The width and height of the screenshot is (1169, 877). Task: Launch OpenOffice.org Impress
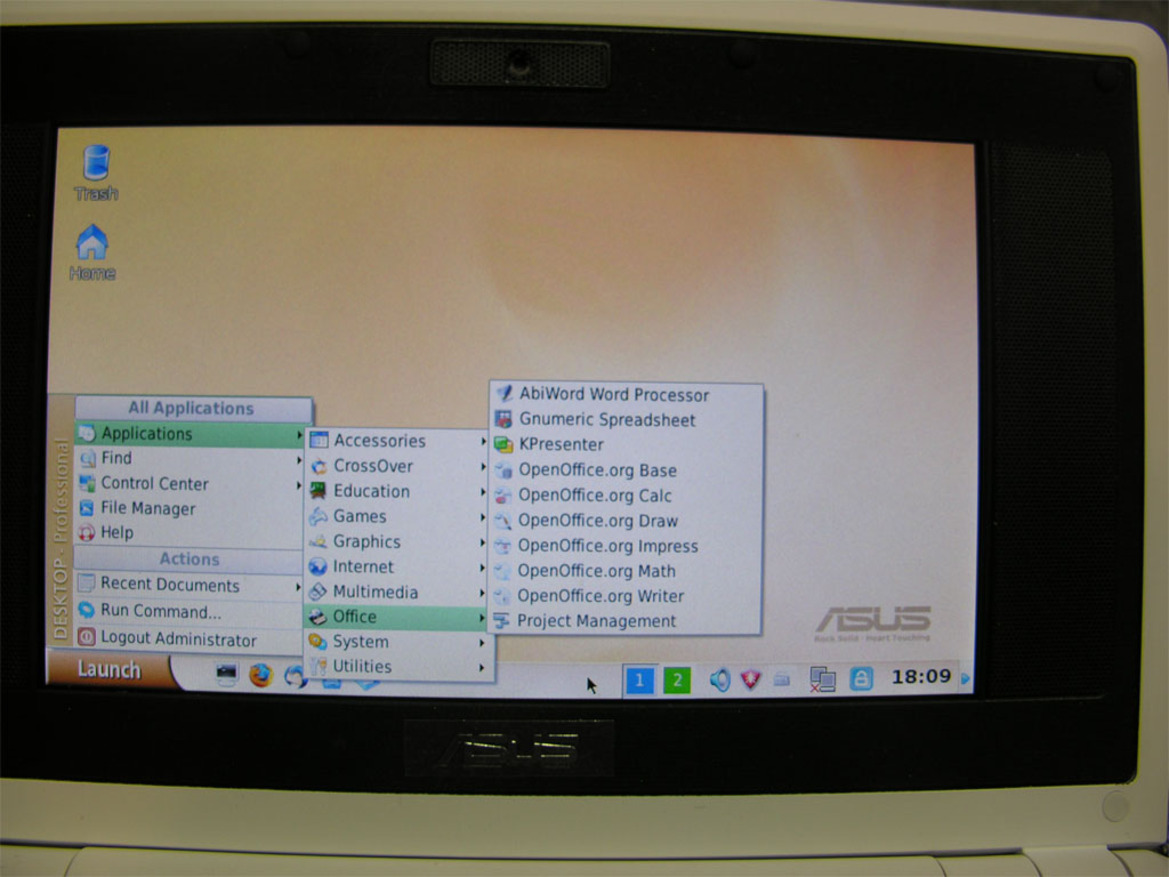point(628,546)
